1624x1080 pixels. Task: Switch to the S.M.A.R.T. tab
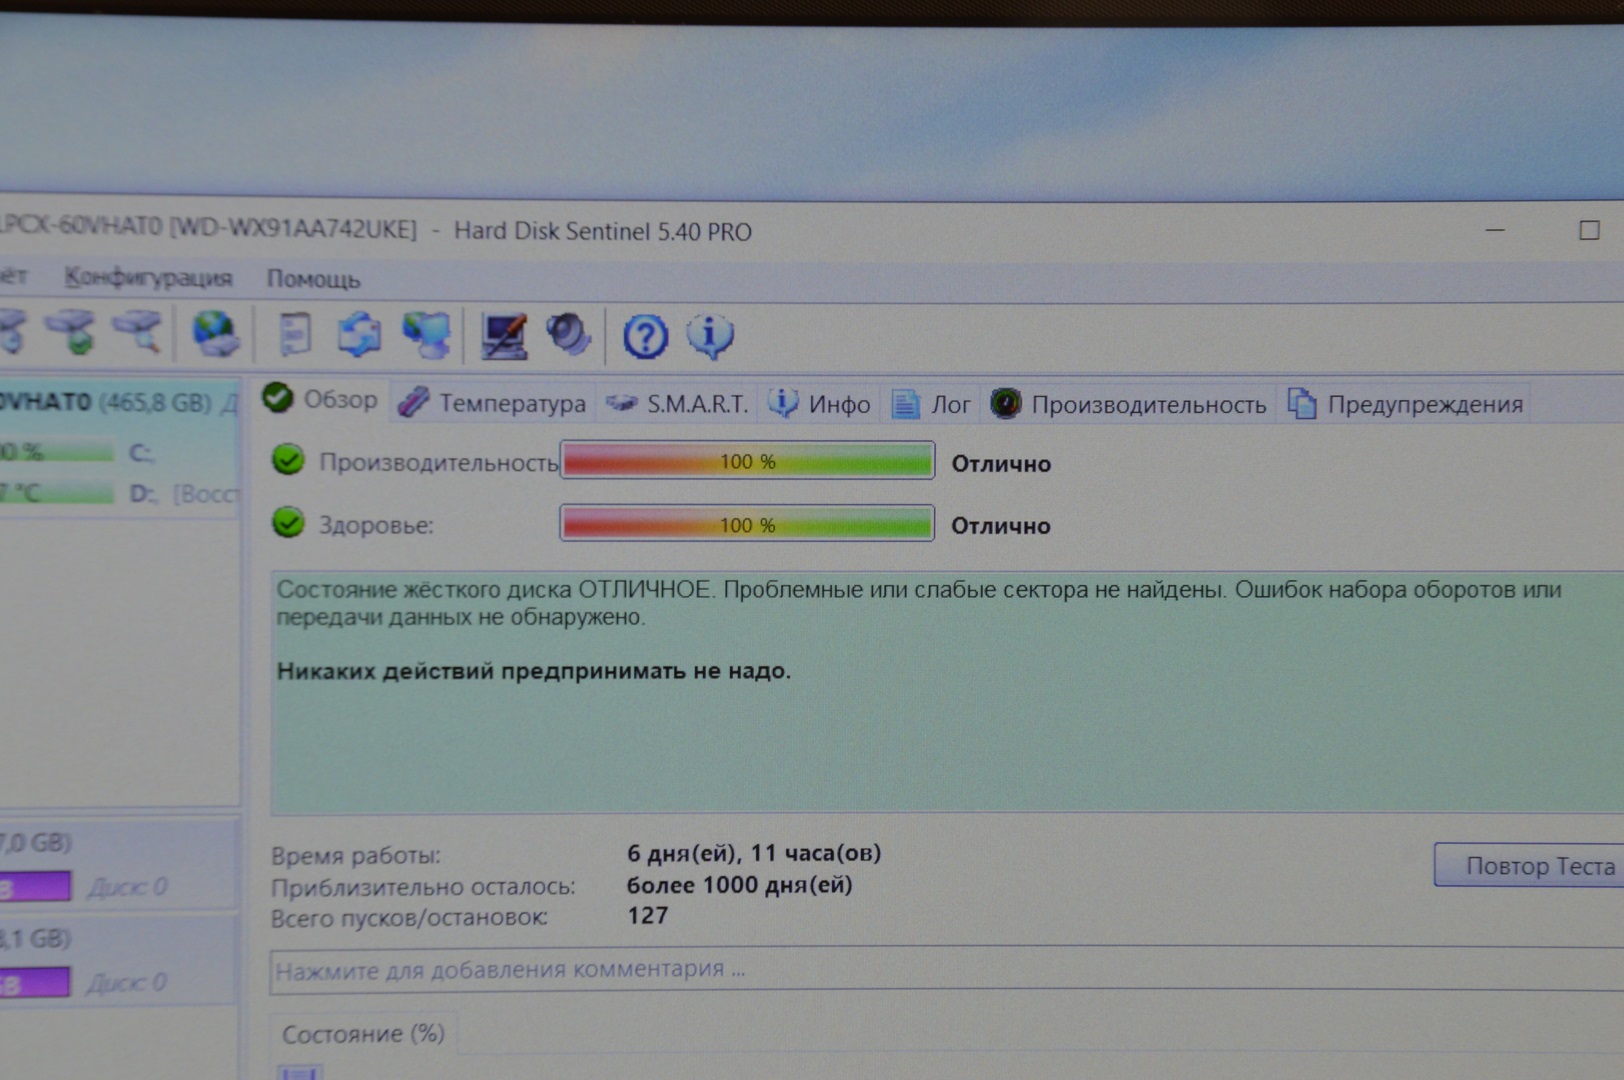tap(678, 404)
